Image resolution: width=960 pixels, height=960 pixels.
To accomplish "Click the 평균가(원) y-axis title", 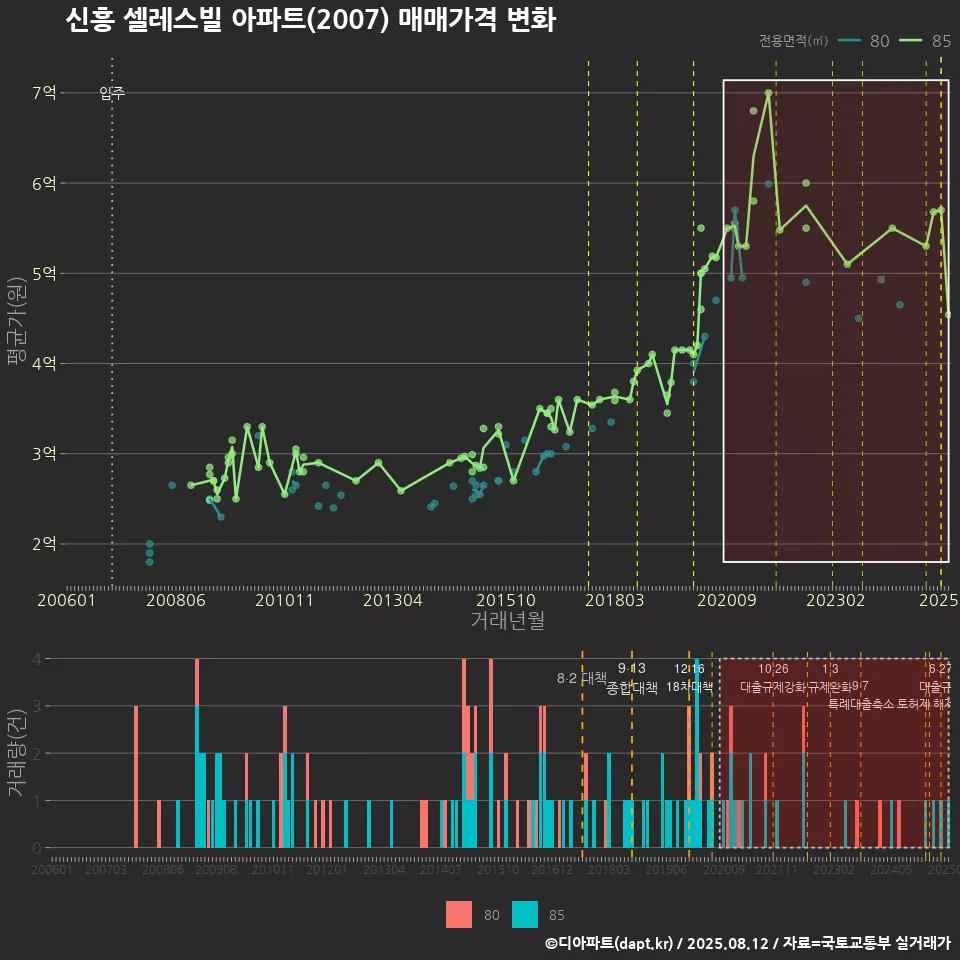I will tap(17, 321).
